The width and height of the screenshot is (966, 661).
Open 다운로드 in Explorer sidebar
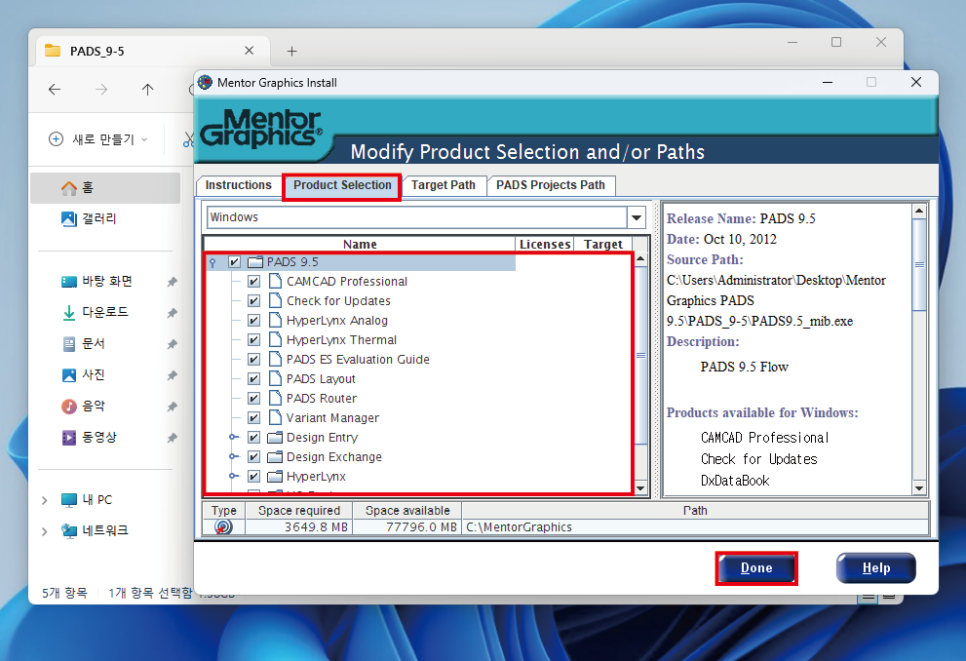click(105, 312)
